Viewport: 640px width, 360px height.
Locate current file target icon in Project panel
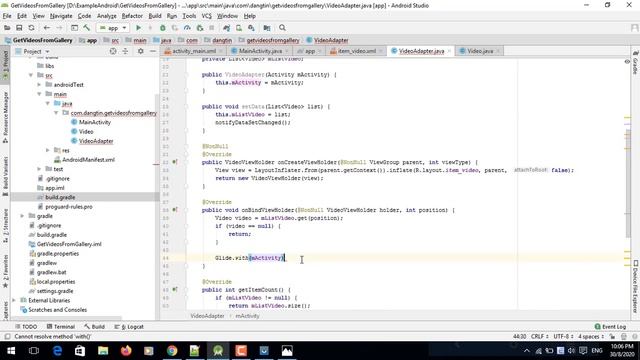[113, 51]
